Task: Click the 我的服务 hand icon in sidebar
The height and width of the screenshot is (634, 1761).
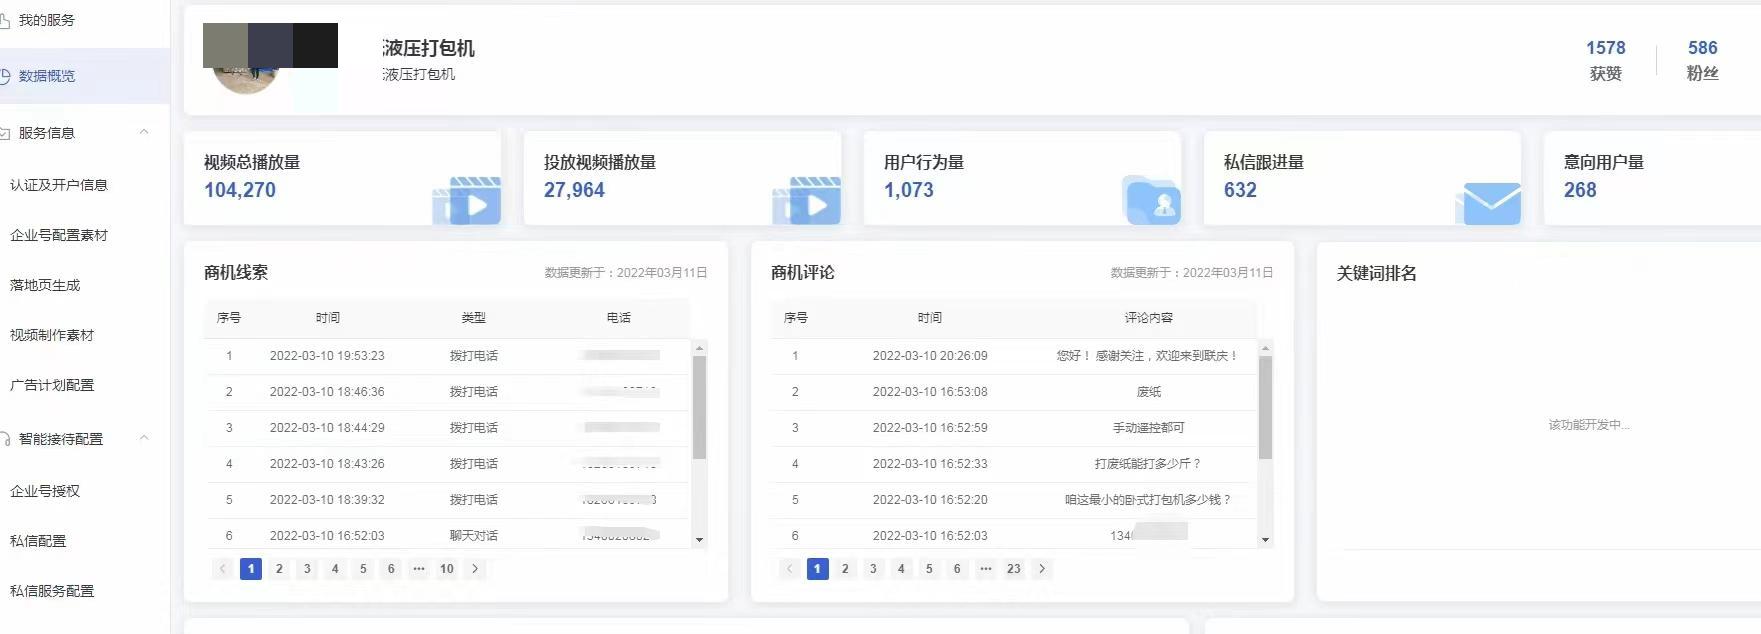Action: (5, 20)
